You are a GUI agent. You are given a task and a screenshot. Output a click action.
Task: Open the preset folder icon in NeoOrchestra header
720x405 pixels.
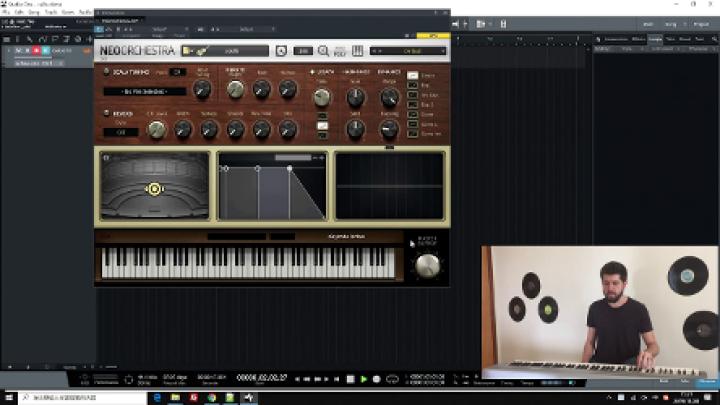[x=188, y=51]
